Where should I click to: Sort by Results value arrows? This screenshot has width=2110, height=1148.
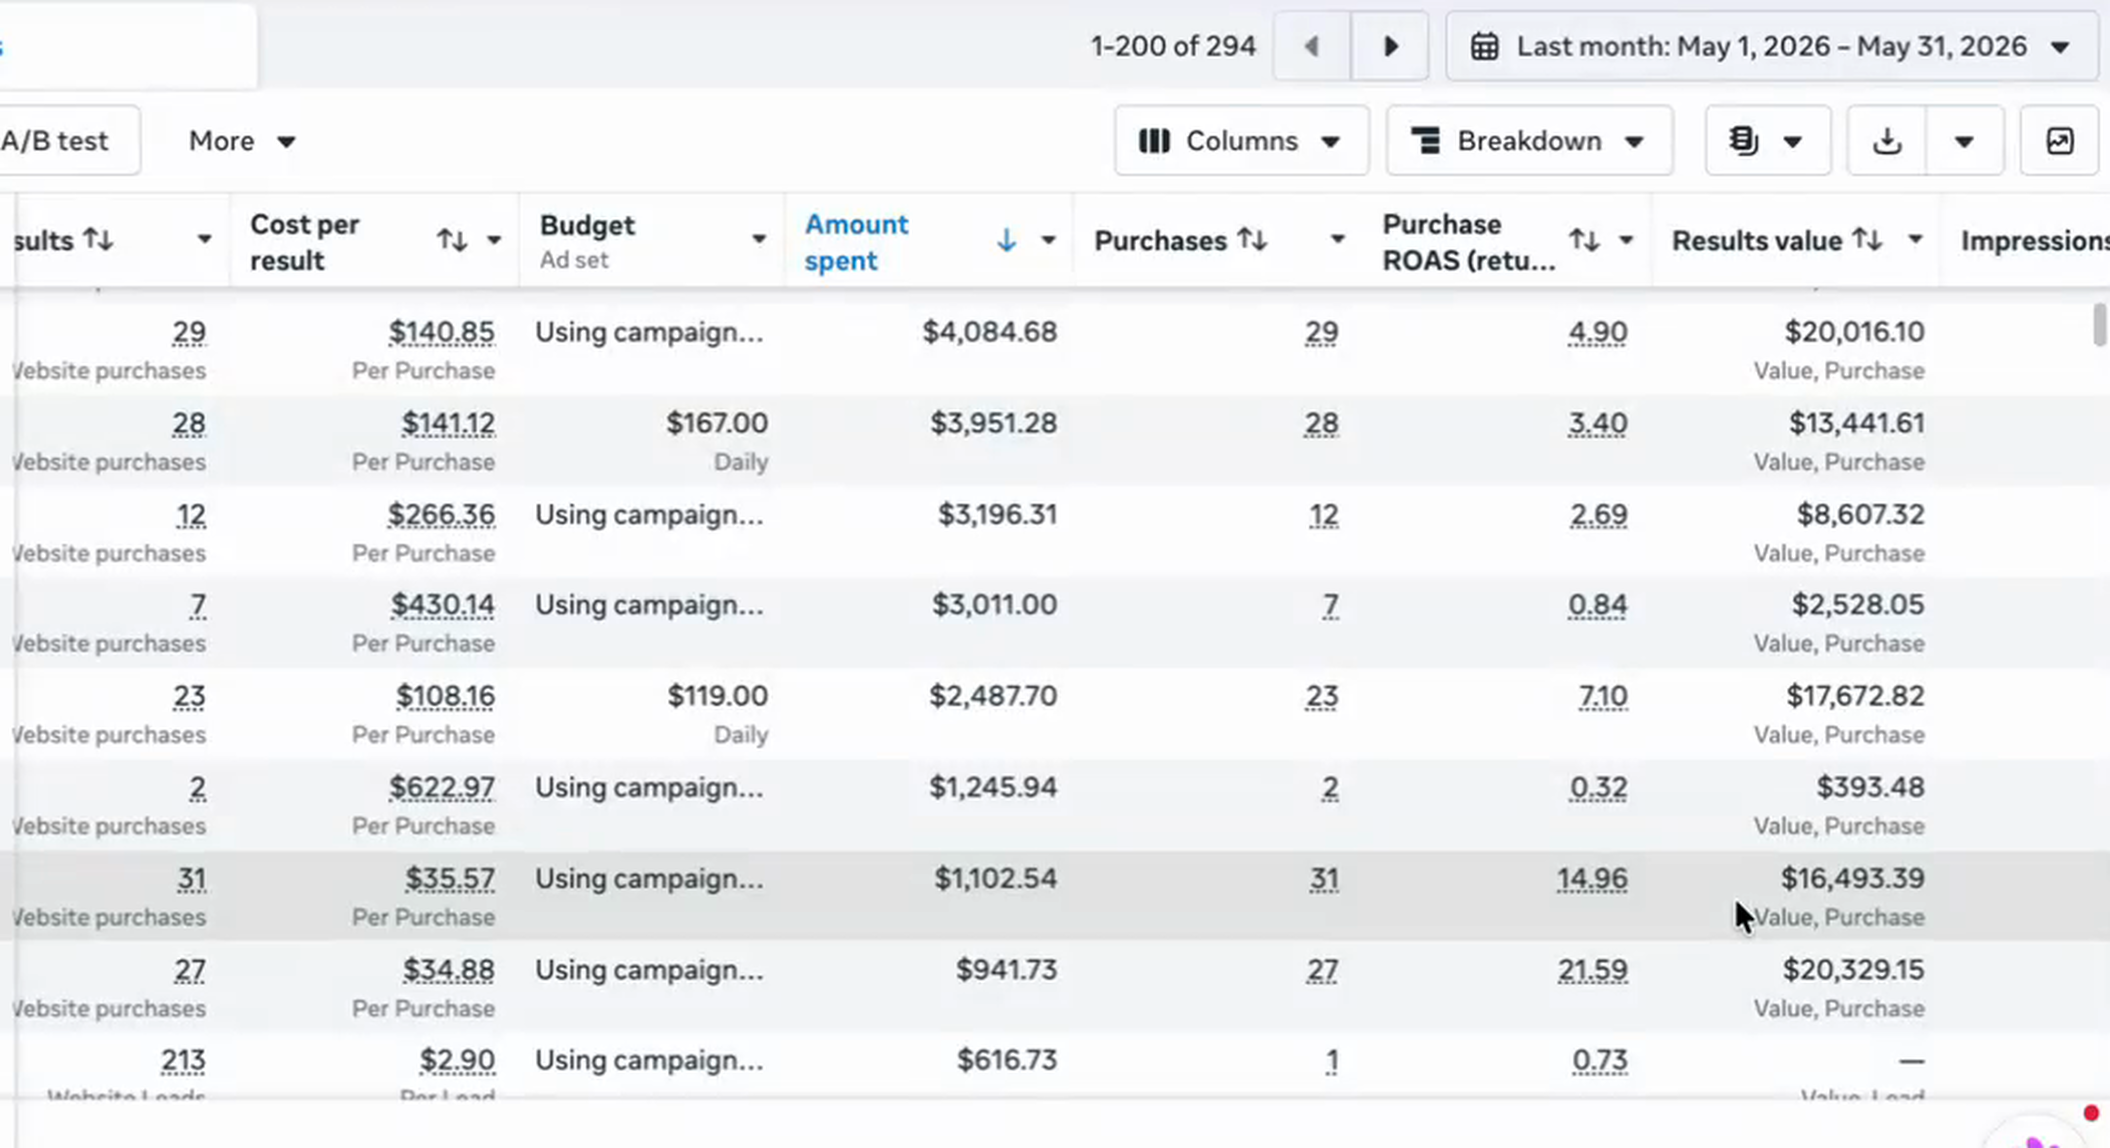click(1867, 240)
